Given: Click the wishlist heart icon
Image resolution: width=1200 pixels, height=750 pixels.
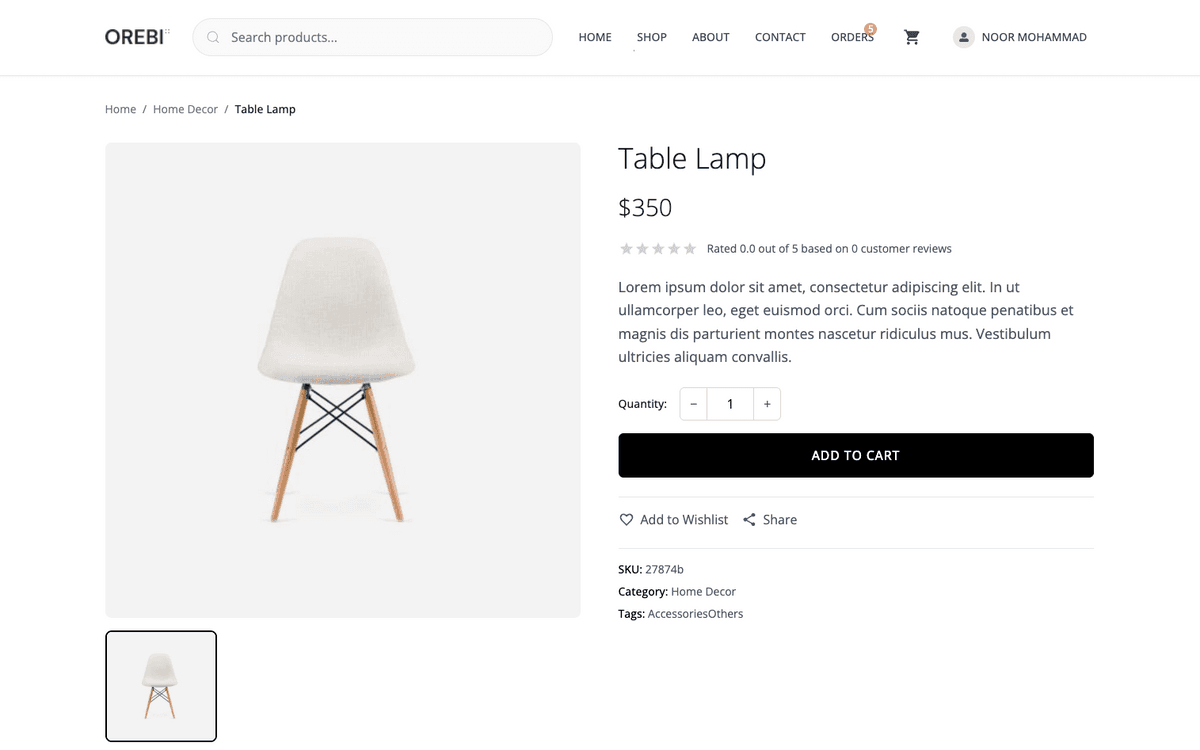Looking at the screenshot, I should 626,520.
